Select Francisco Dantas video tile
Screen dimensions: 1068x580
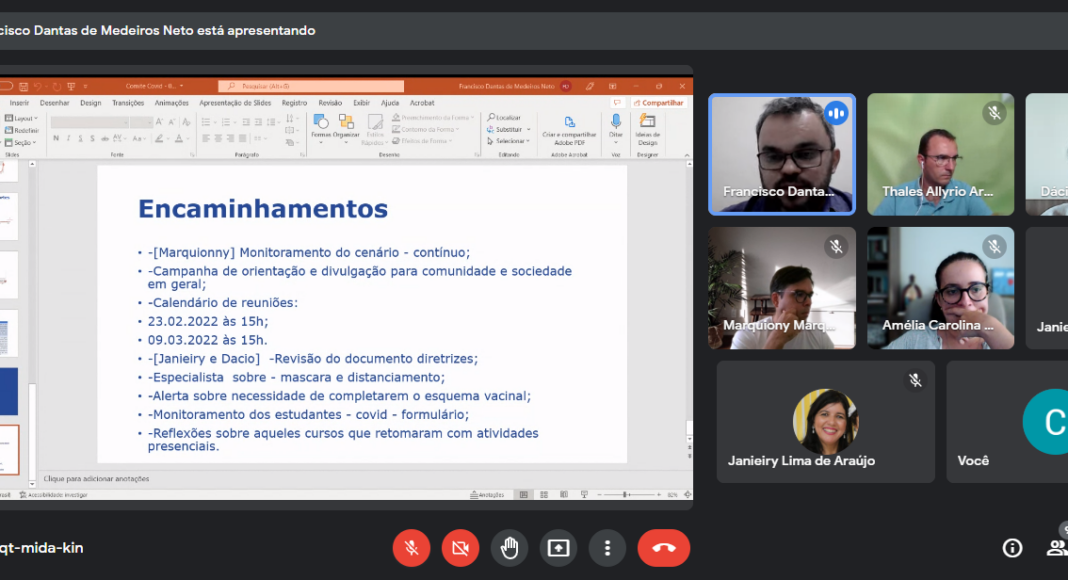tap(782, 155)
